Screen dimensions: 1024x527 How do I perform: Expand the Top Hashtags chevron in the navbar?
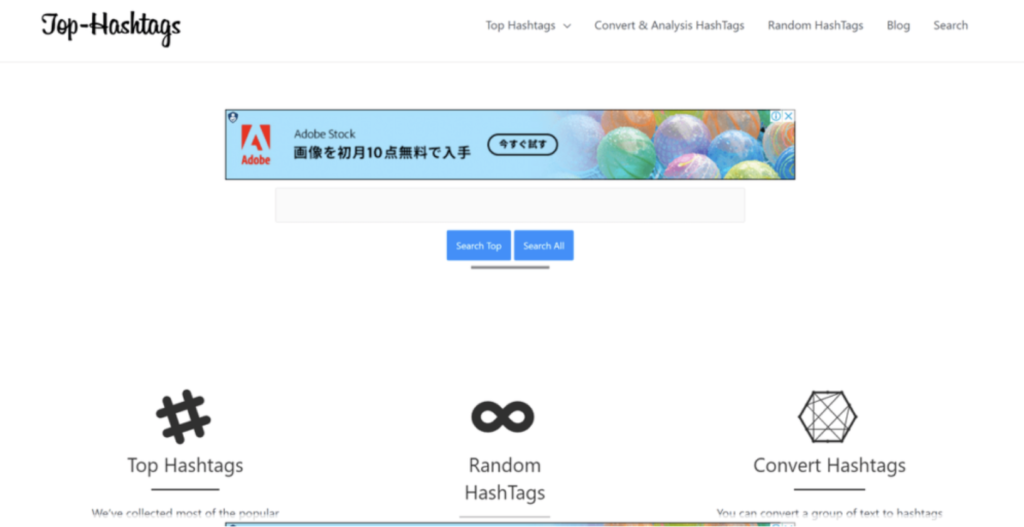click(567, 27)
